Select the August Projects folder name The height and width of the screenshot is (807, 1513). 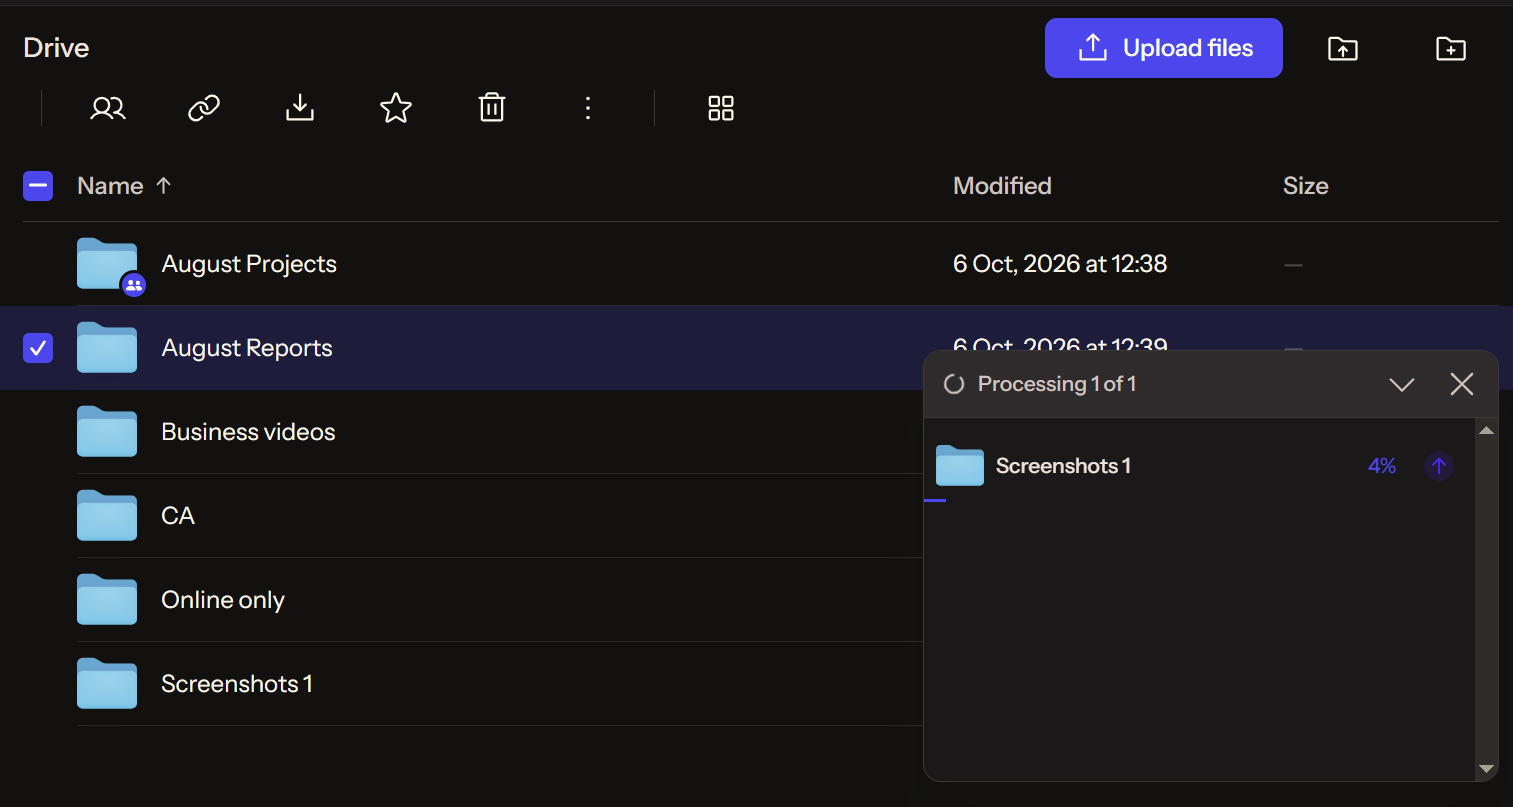(x=249, y=264)
